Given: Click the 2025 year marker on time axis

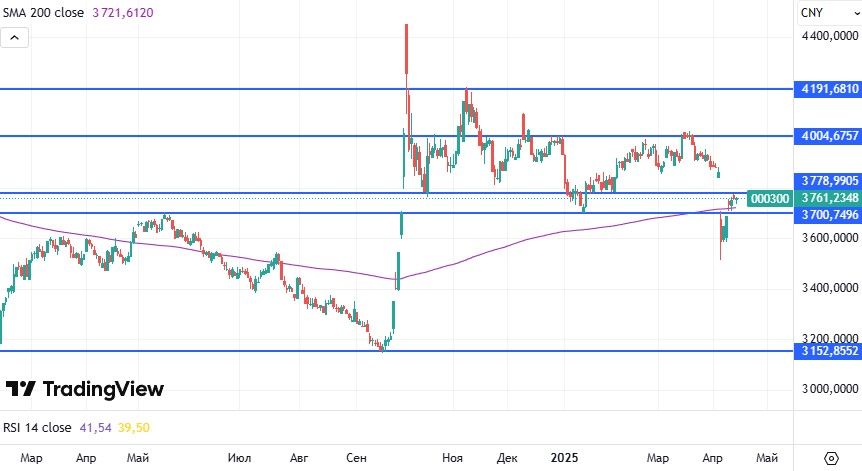Looking at the screenshot, I should tap(564, 457).
